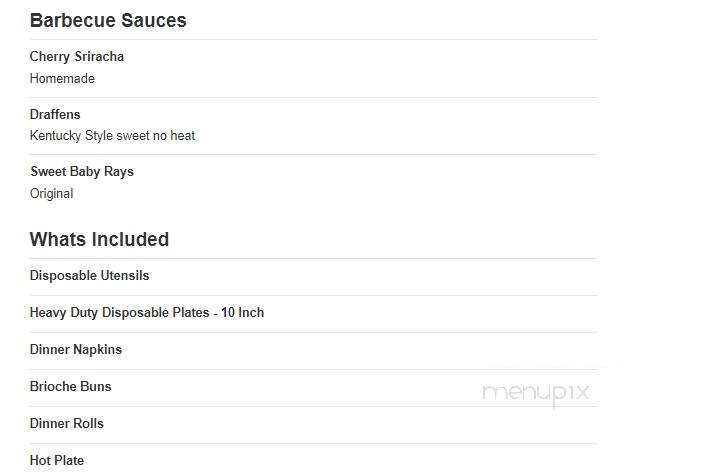This screenshot has width=715, height=475.
Task: Click the word Rays in sauce name
Action: coord(119,172)
